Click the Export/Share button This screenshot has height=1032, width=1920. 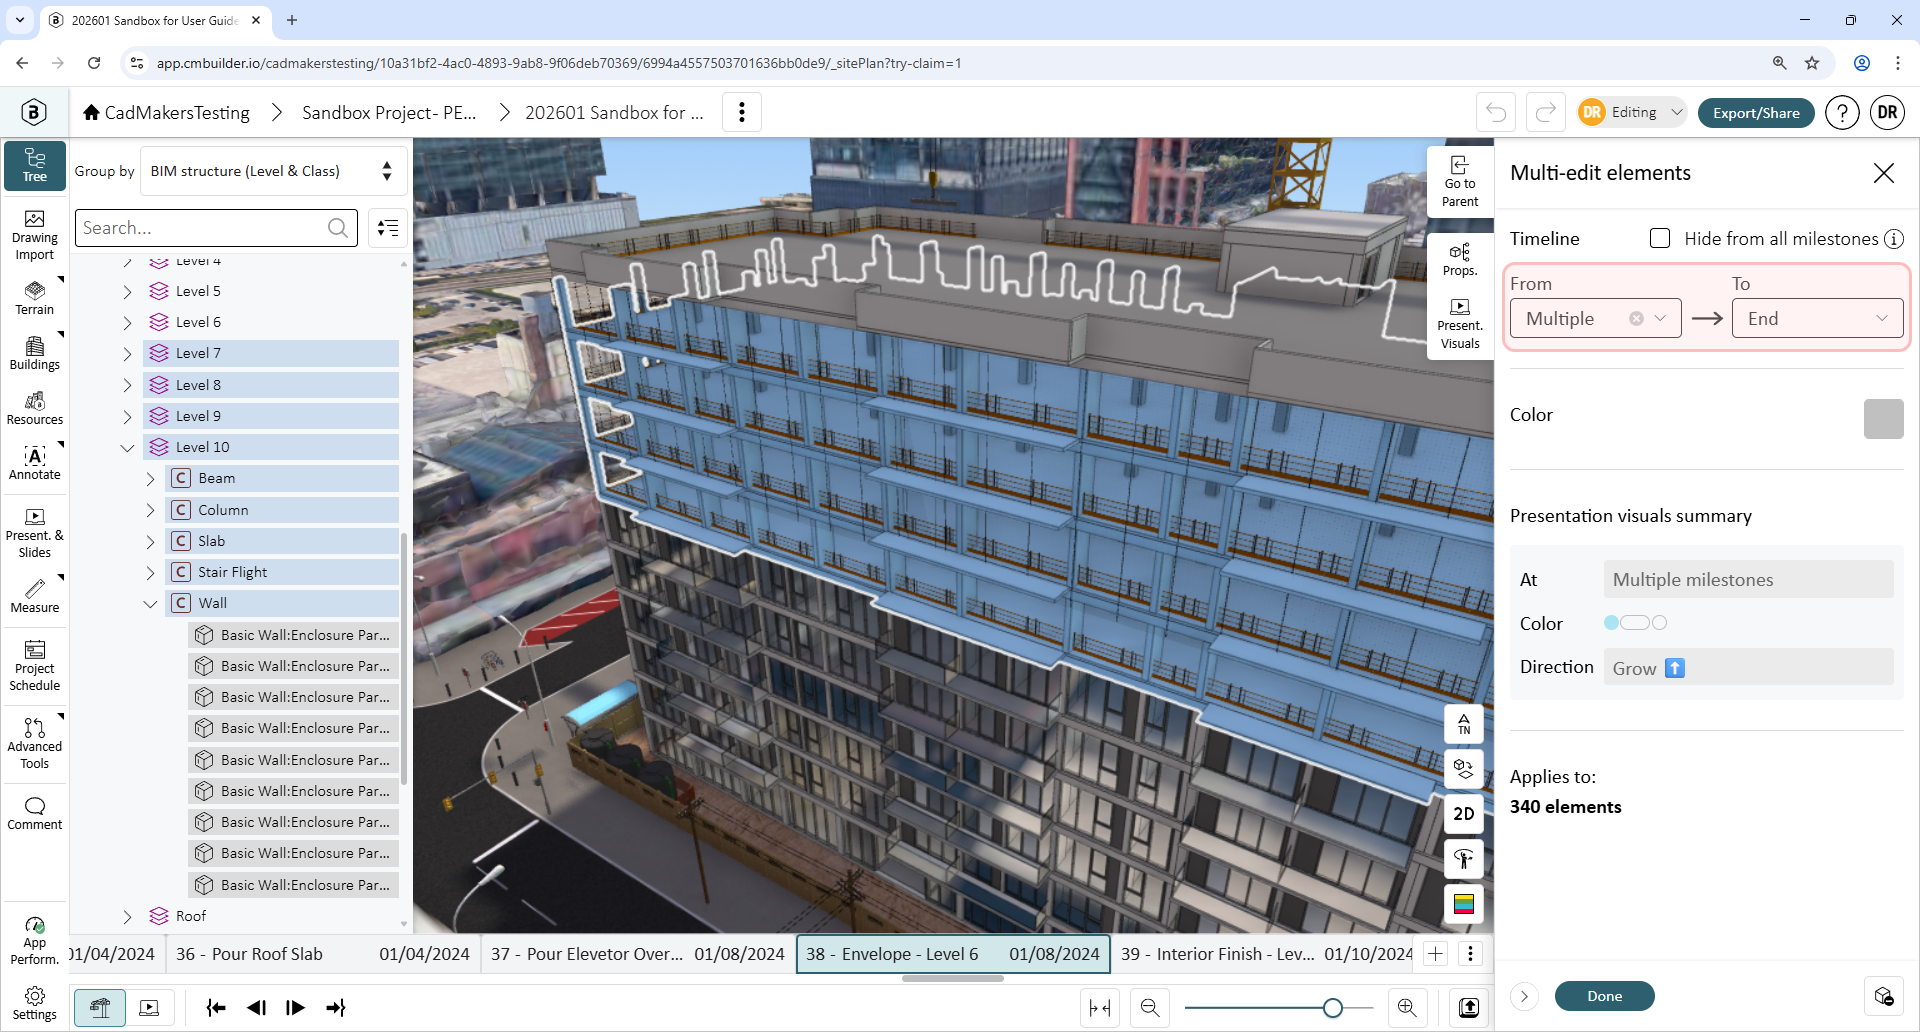tap(1756, 112)
